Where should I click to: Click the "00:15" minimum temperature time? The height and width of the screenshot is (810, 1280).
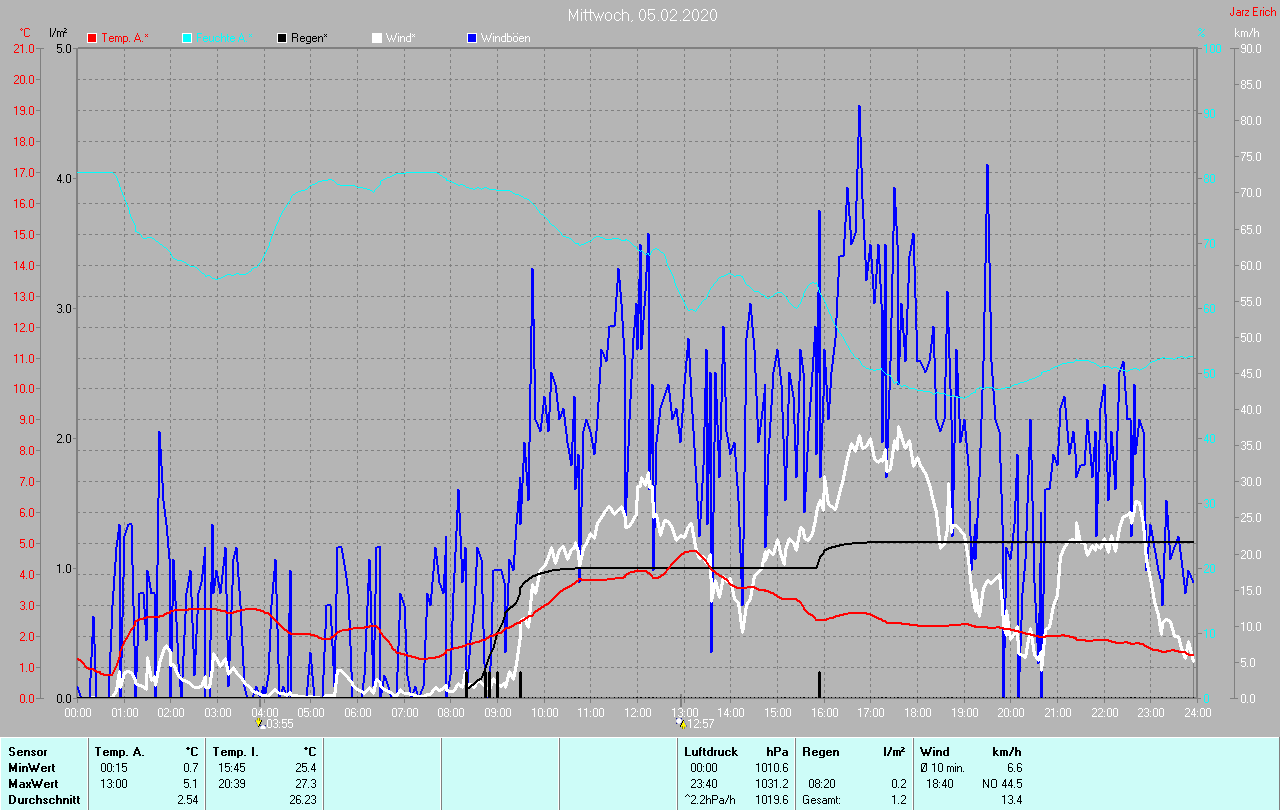coord(114,768)
